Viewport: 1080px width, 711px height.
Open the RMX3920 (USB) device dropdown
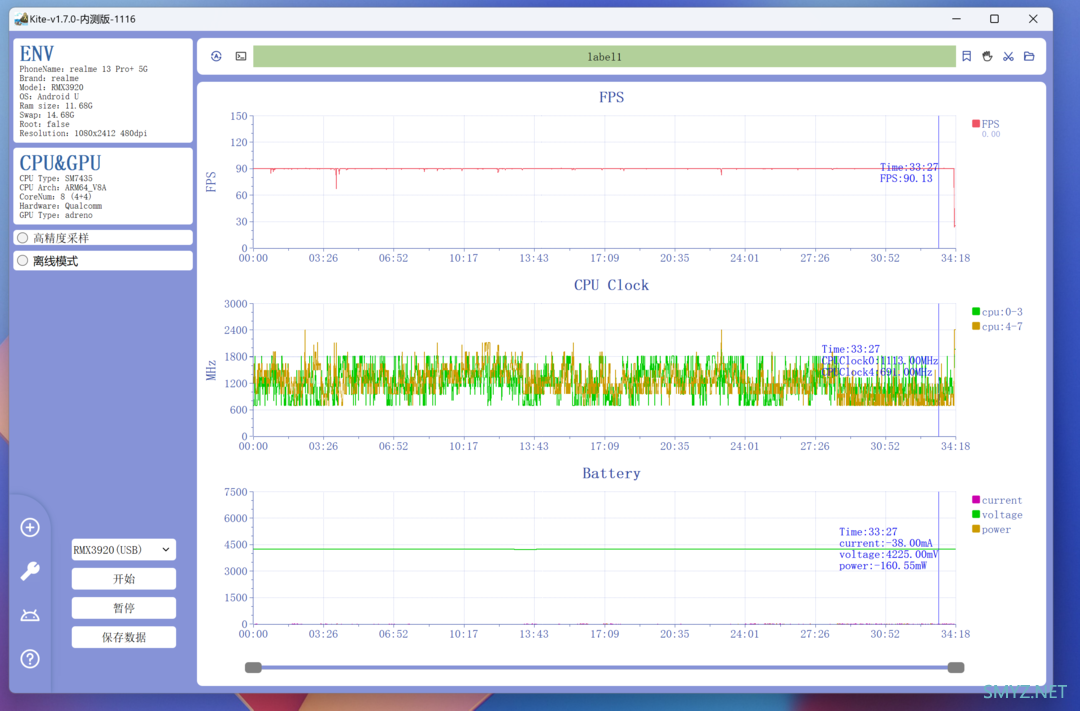[123, 550]
